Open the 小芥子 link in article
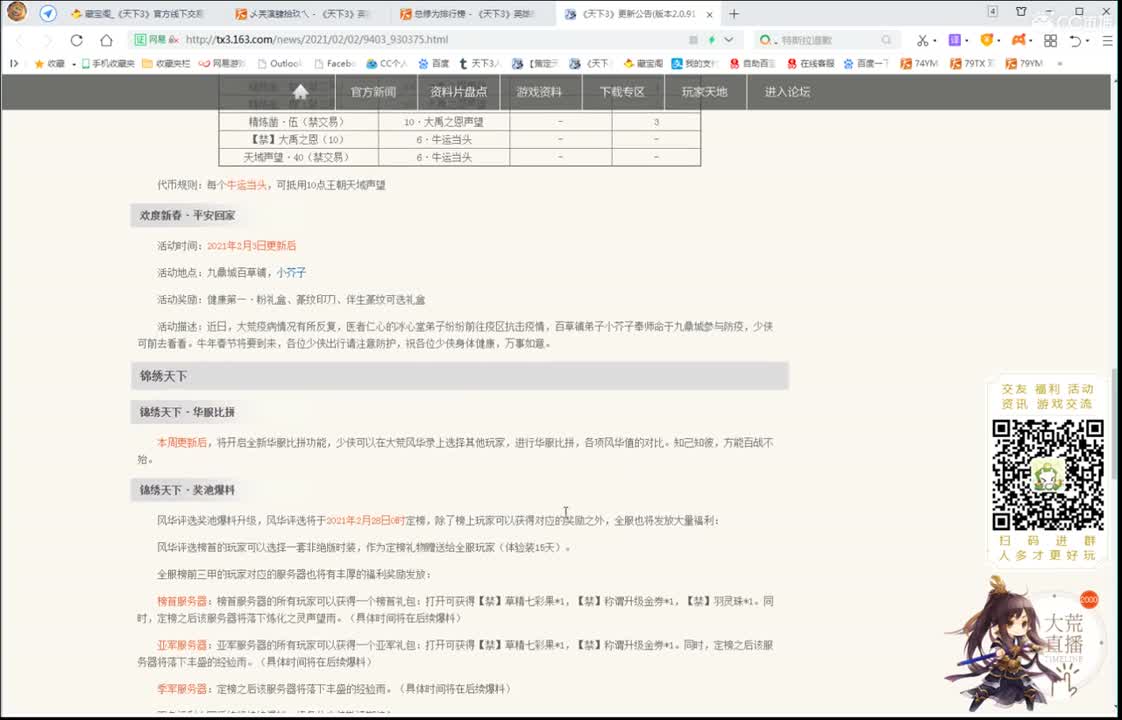1122x720 pixels. (289, 271)
